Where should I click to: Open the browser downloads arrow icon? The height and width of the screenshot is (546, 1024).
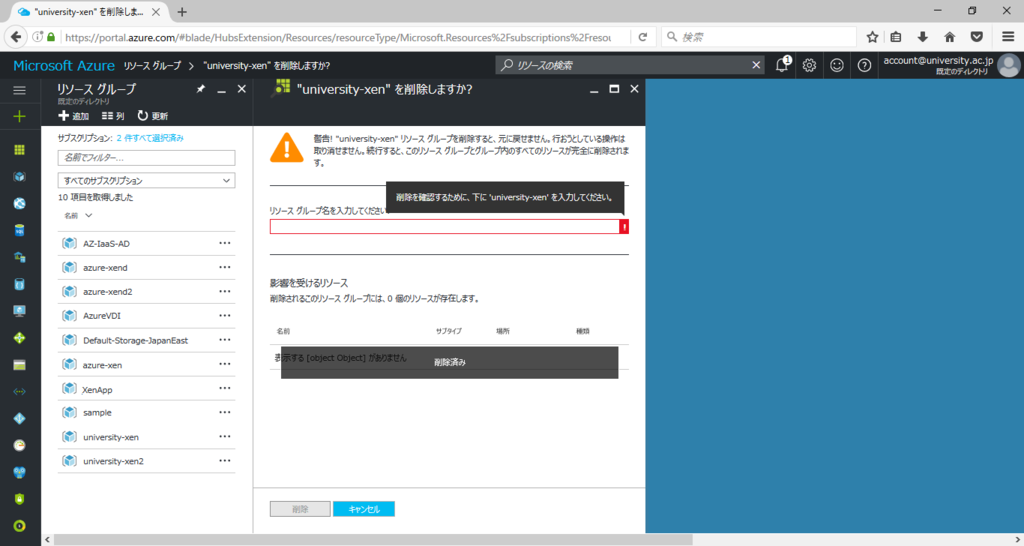pos(923,37)
